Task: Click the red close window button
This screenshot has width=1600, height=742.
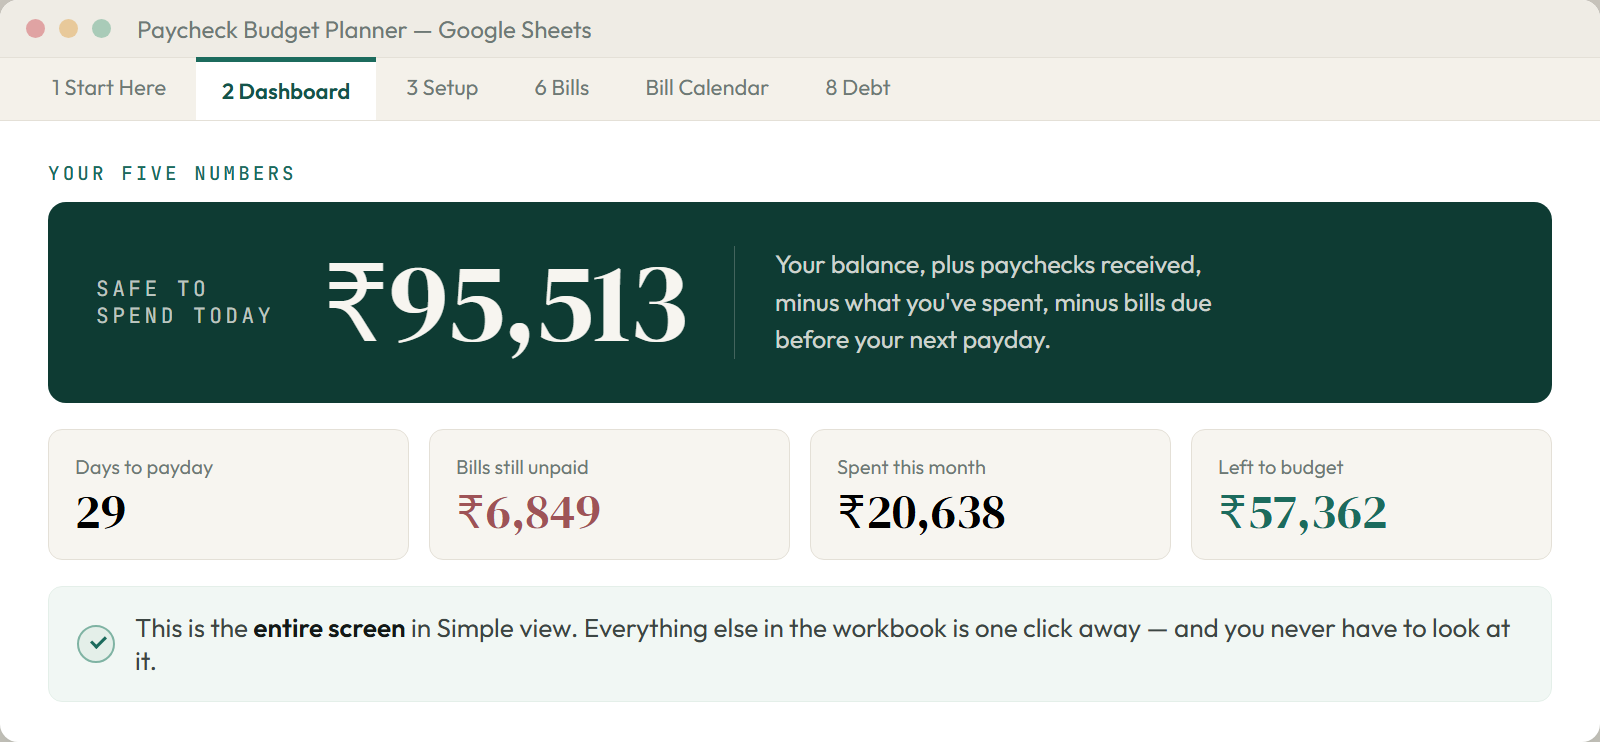Action: click(x=36, y=29)
